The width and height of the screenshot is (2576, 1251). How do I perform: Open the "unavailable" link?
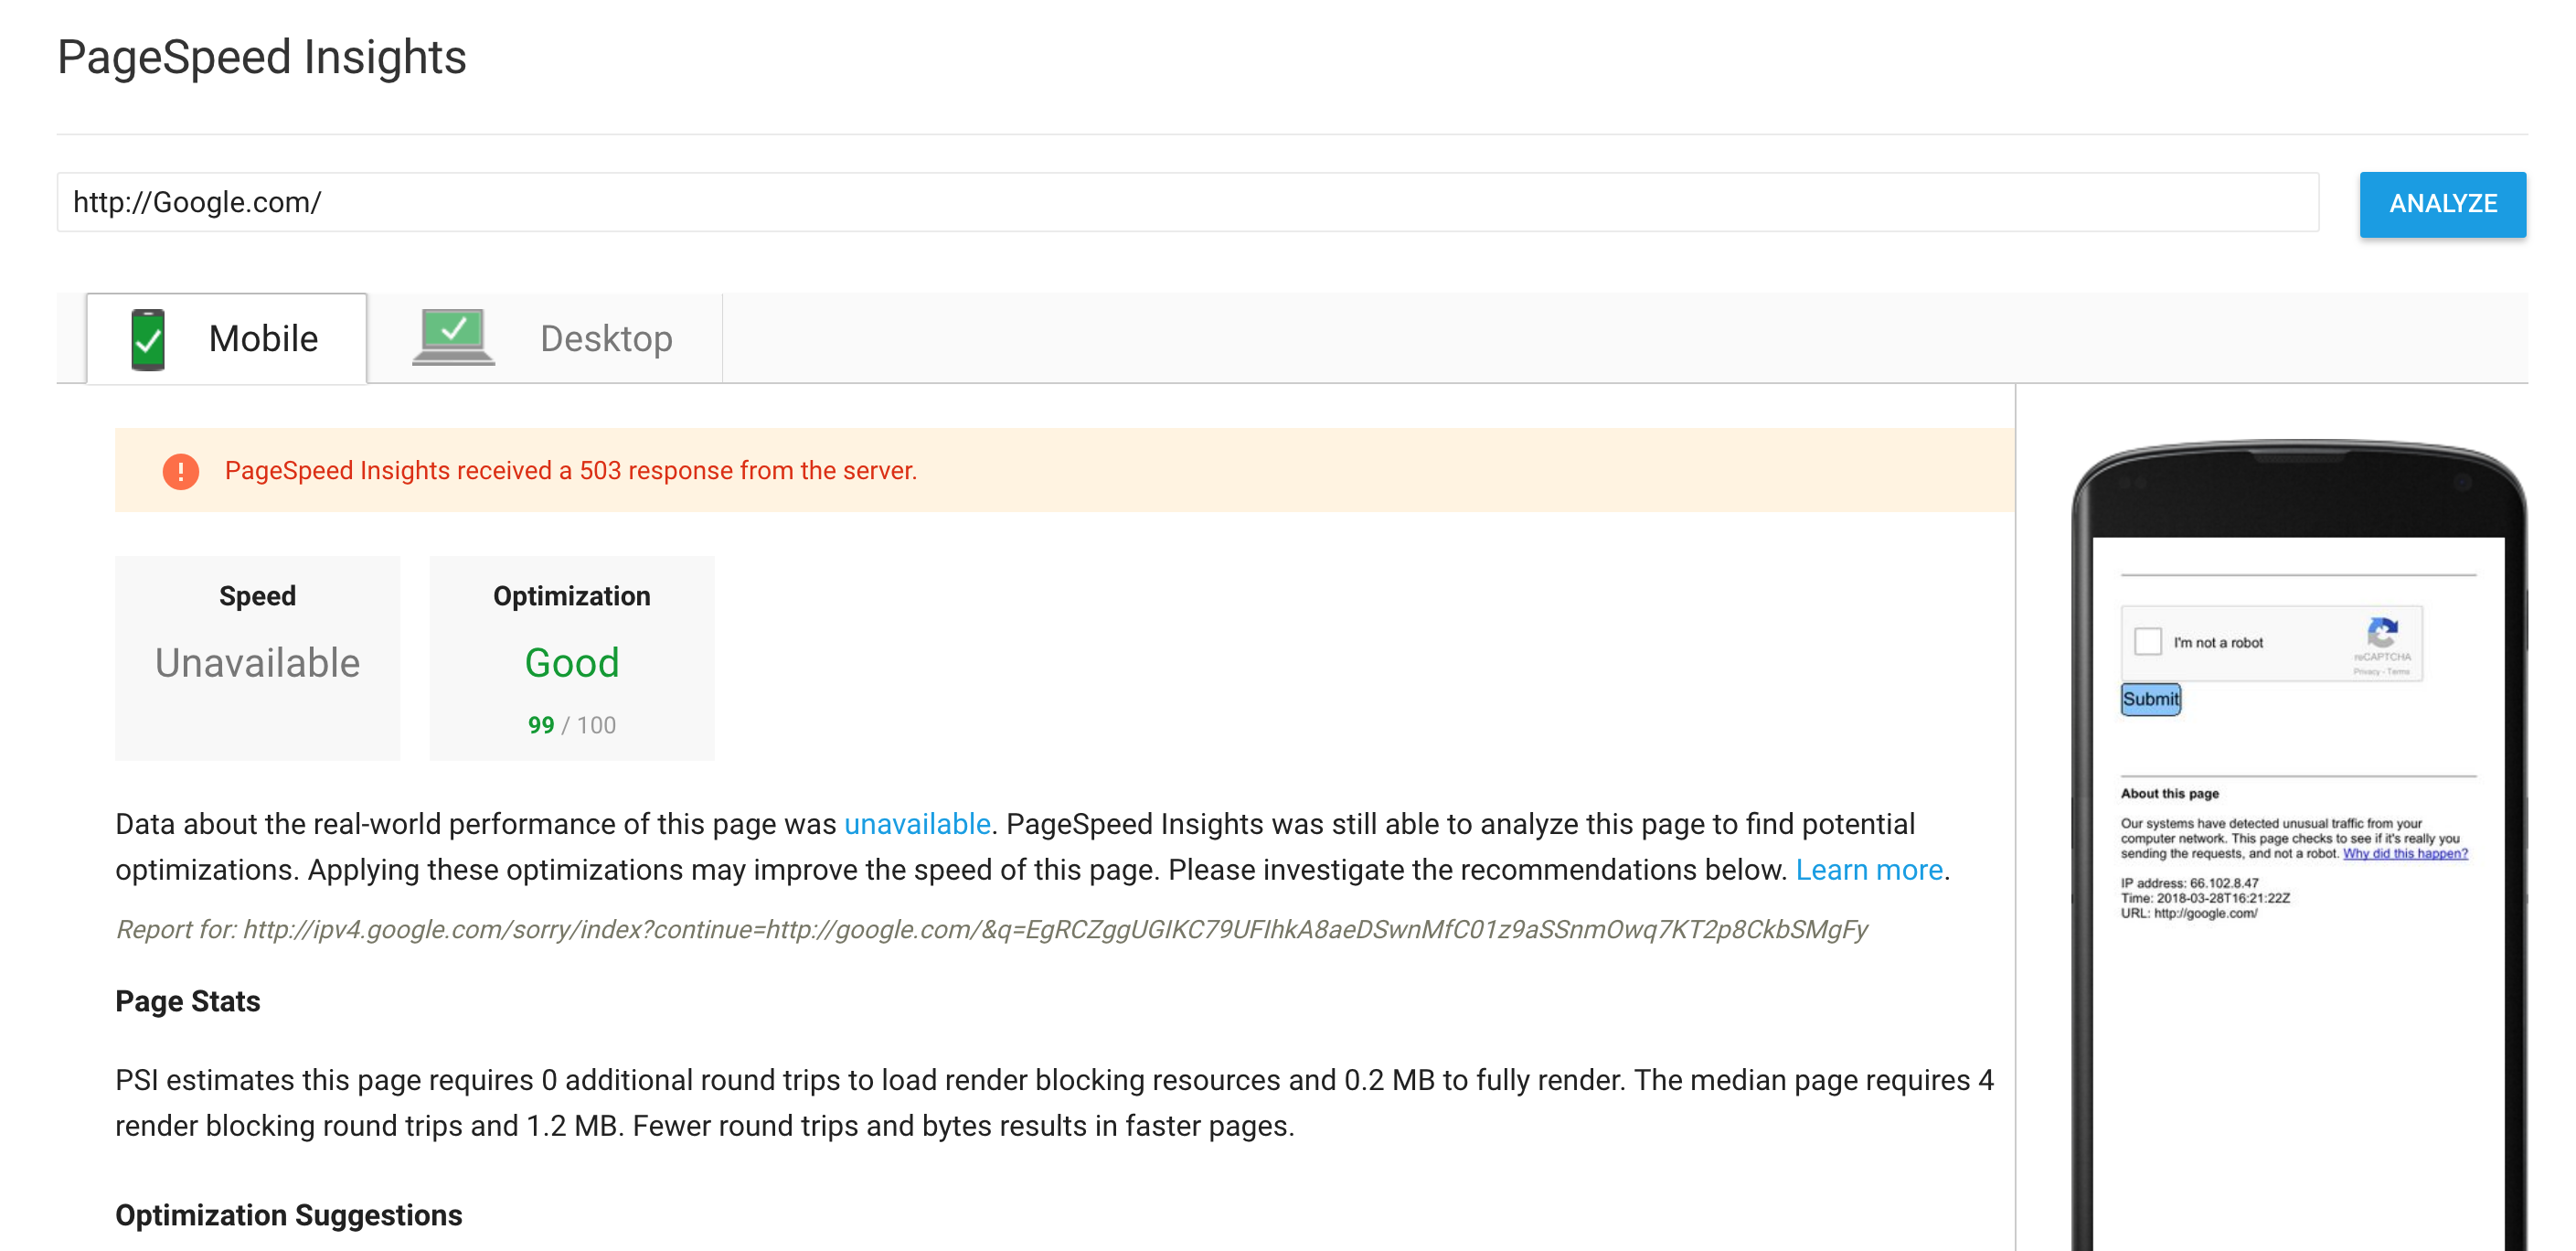917,824
